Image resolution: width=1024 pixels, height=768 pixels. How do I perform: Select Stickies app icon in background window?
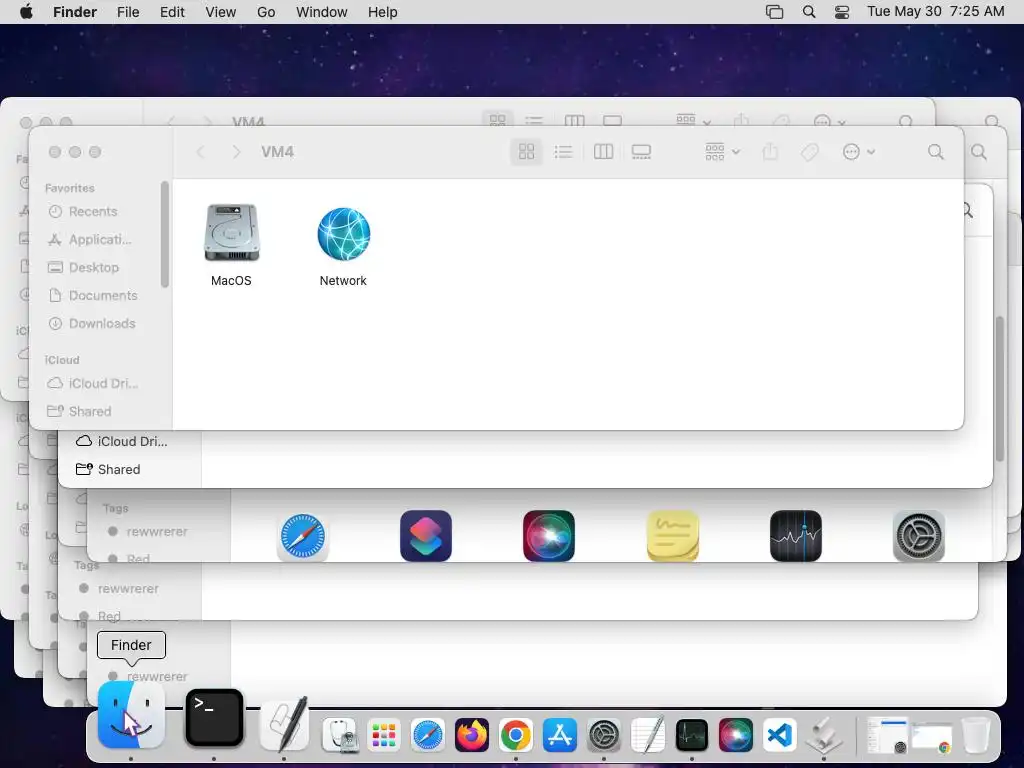tap(673, 536)
